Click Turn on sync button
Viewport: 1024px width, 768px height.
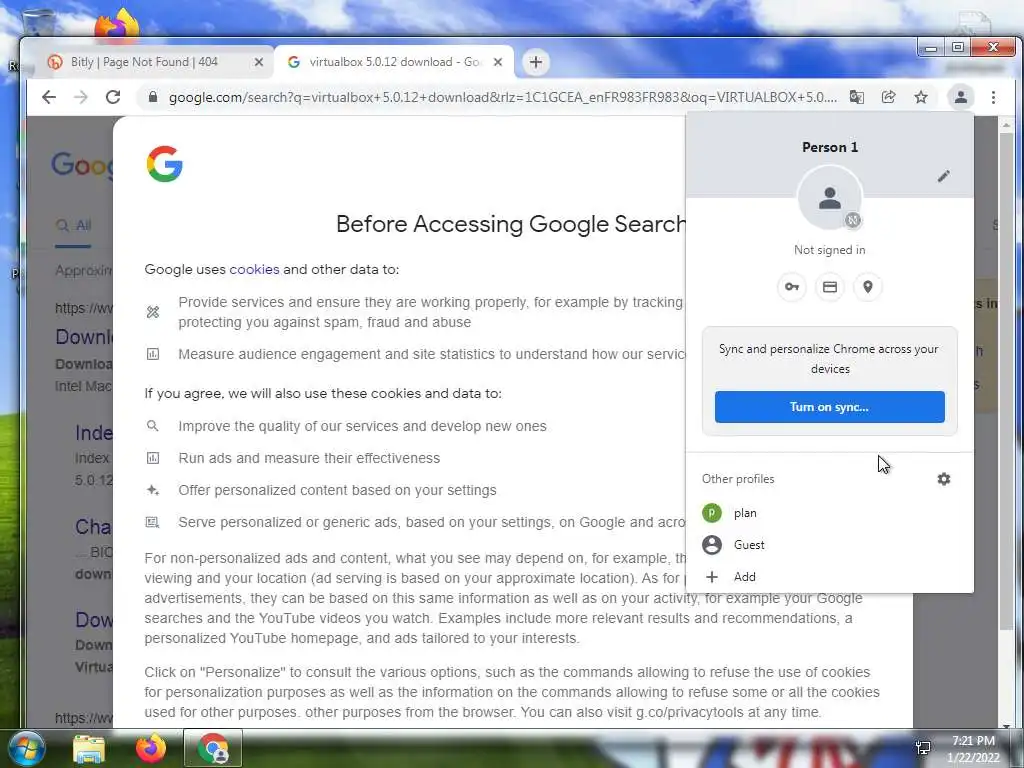[829, 407]
